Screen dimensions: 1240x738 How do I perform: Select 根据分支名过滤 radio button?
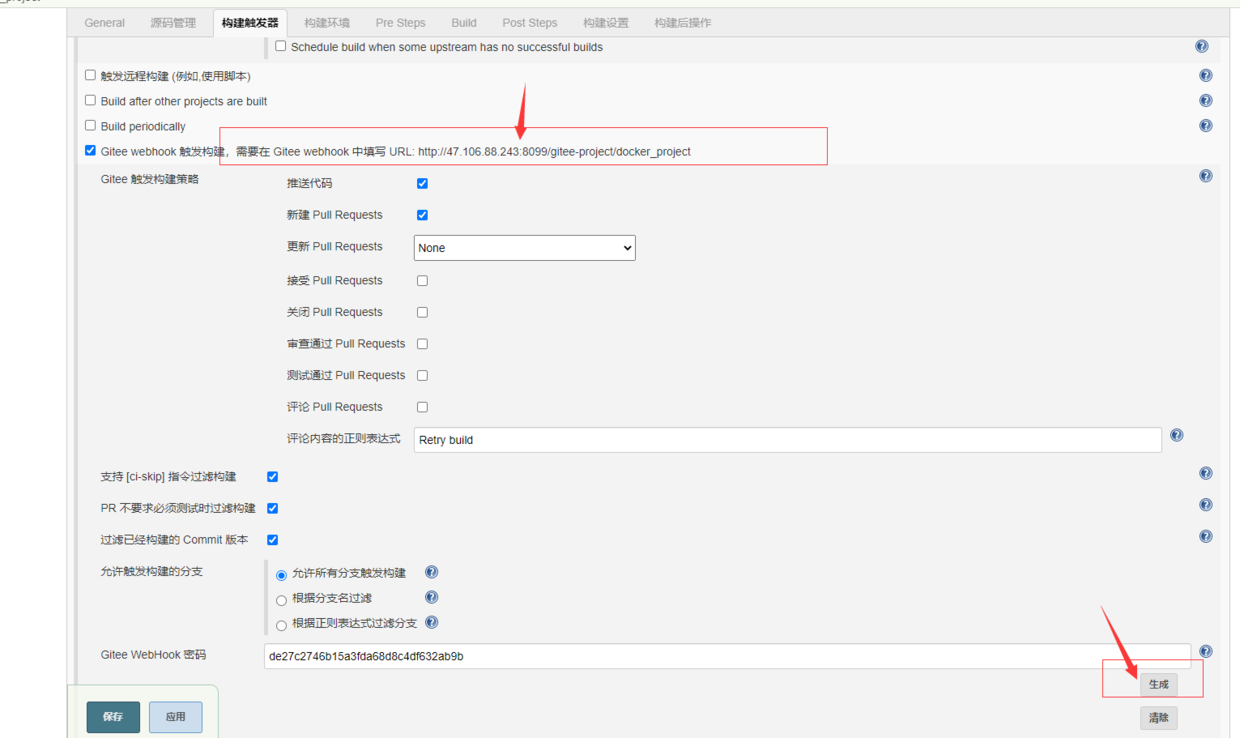(282, 600)
